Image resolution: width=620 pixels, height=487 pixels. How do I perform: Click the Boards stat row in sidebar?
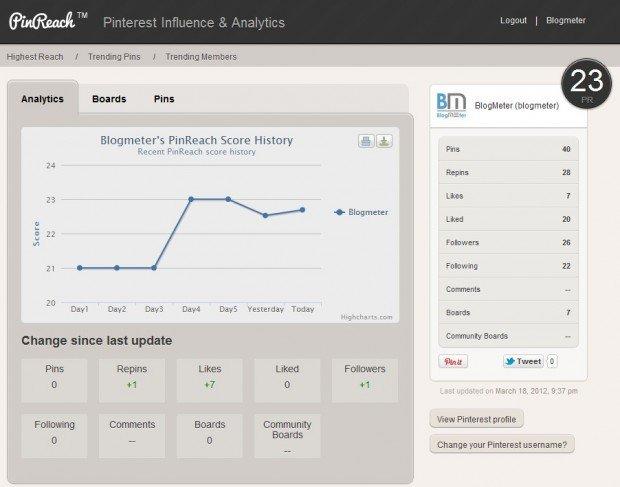[508, 313]
